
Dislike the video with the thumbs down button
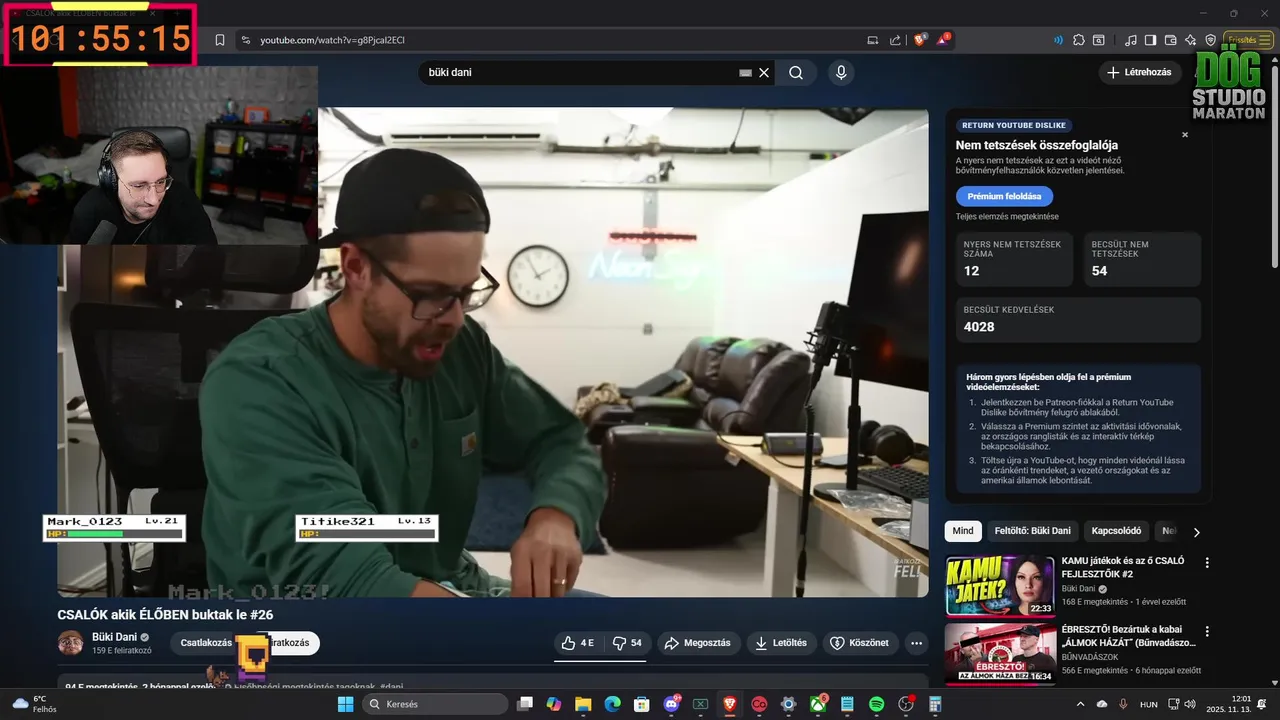626,643
